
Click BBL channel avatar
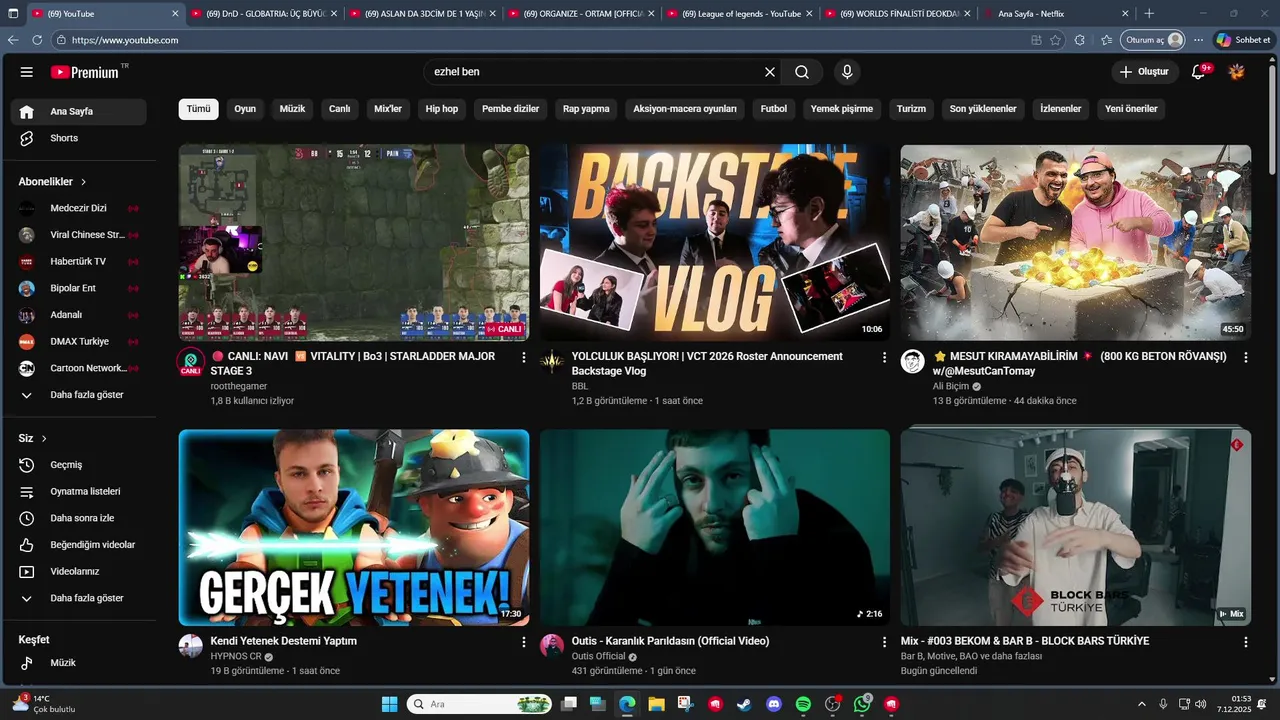[x=552, y=362]
